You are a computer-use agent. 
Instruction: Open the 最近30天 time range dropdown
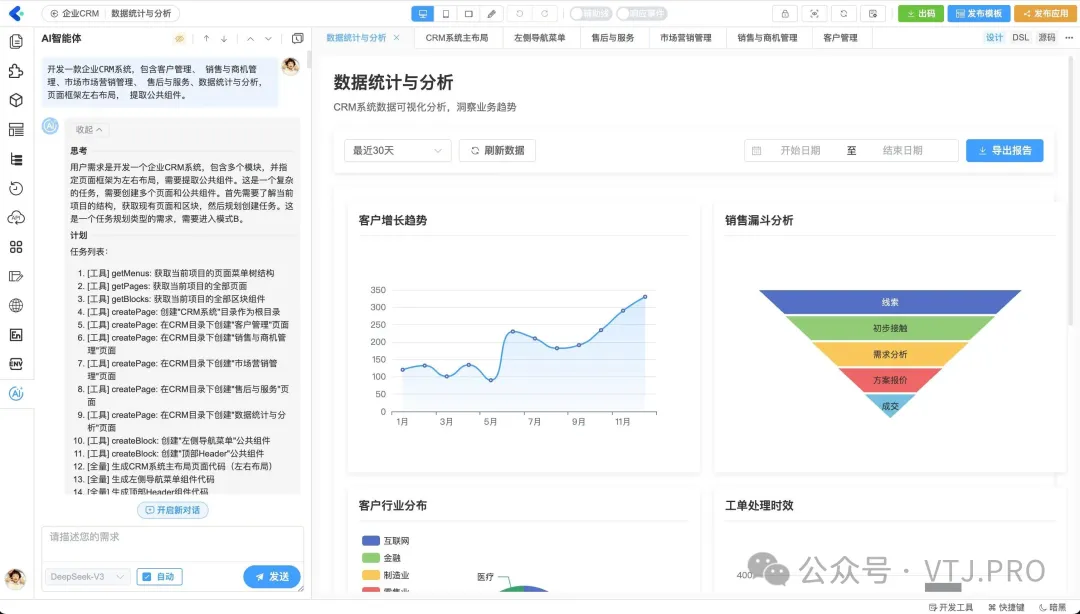pos(397,150)
